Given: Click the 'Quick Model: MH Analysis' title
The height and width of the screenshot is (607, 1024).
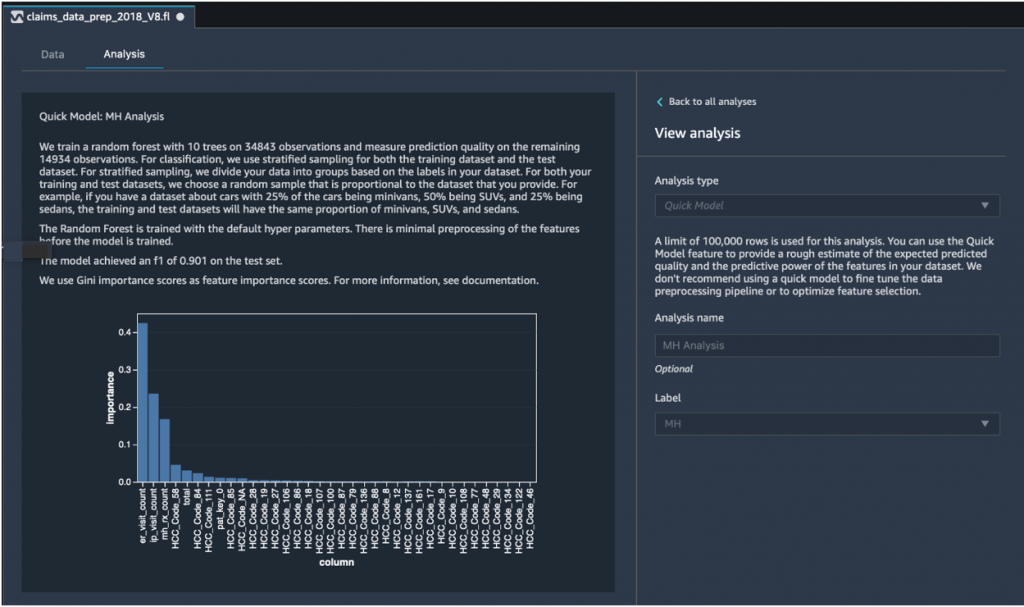Looking at the screenshot, I should point(101,116).
